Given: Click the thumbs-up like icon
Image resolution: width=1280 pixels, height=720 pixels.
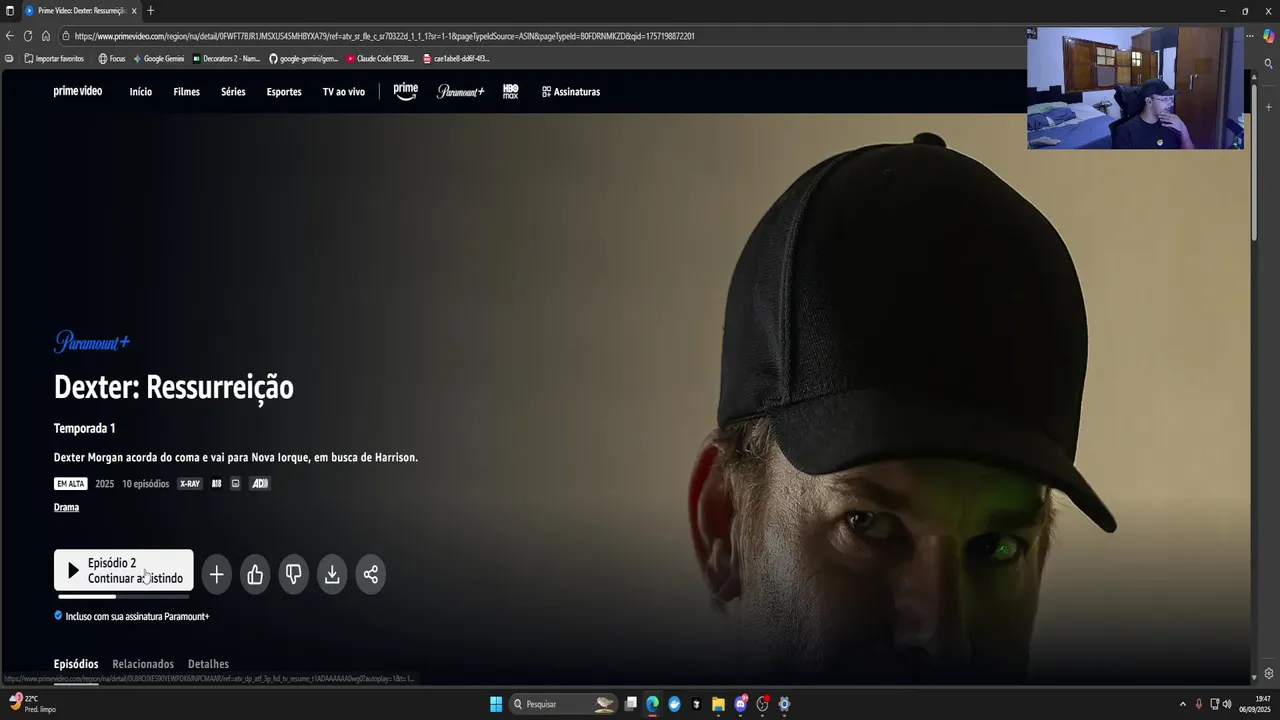Looking at the screenshot, I should (x=255, y=574).
